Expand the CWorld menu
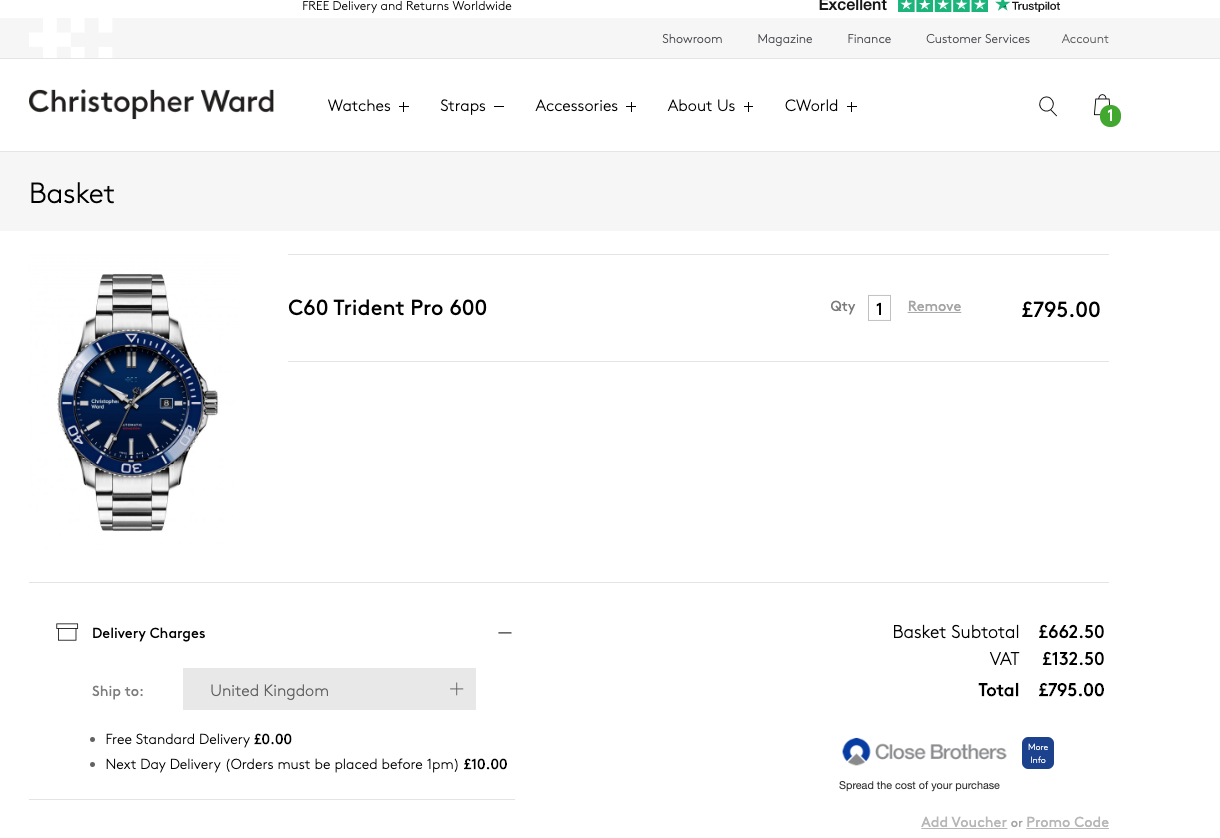The image size is (1220, 838). (x=821, y=106)
